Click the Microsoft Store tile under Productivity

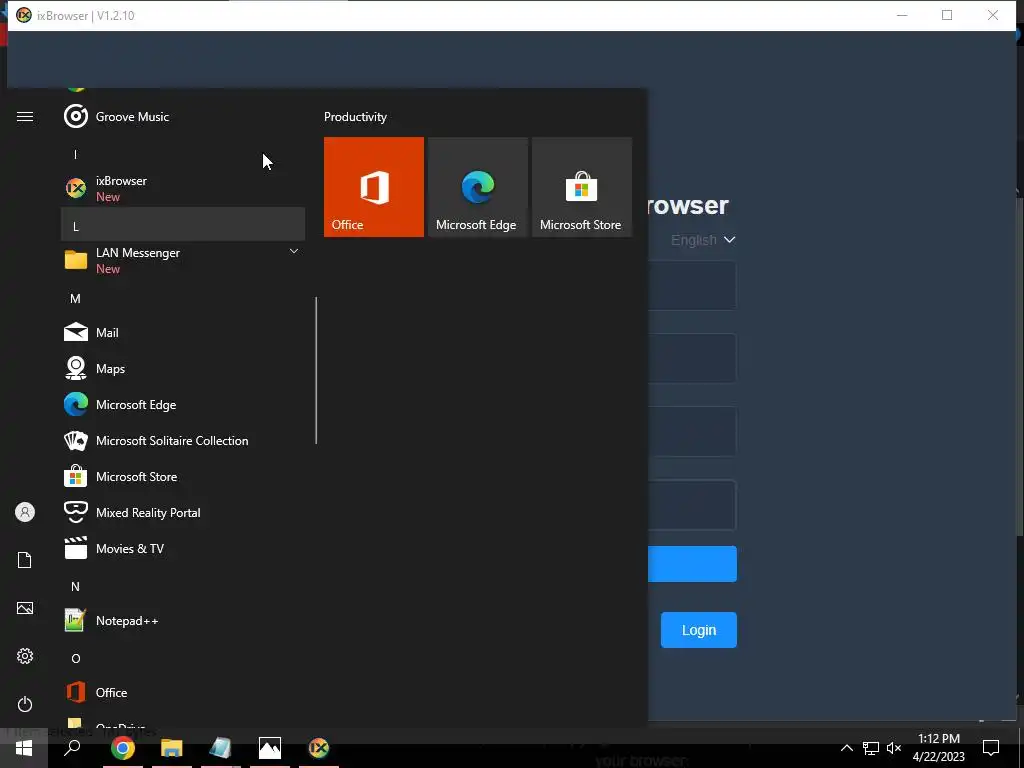[x=582, y=187]
